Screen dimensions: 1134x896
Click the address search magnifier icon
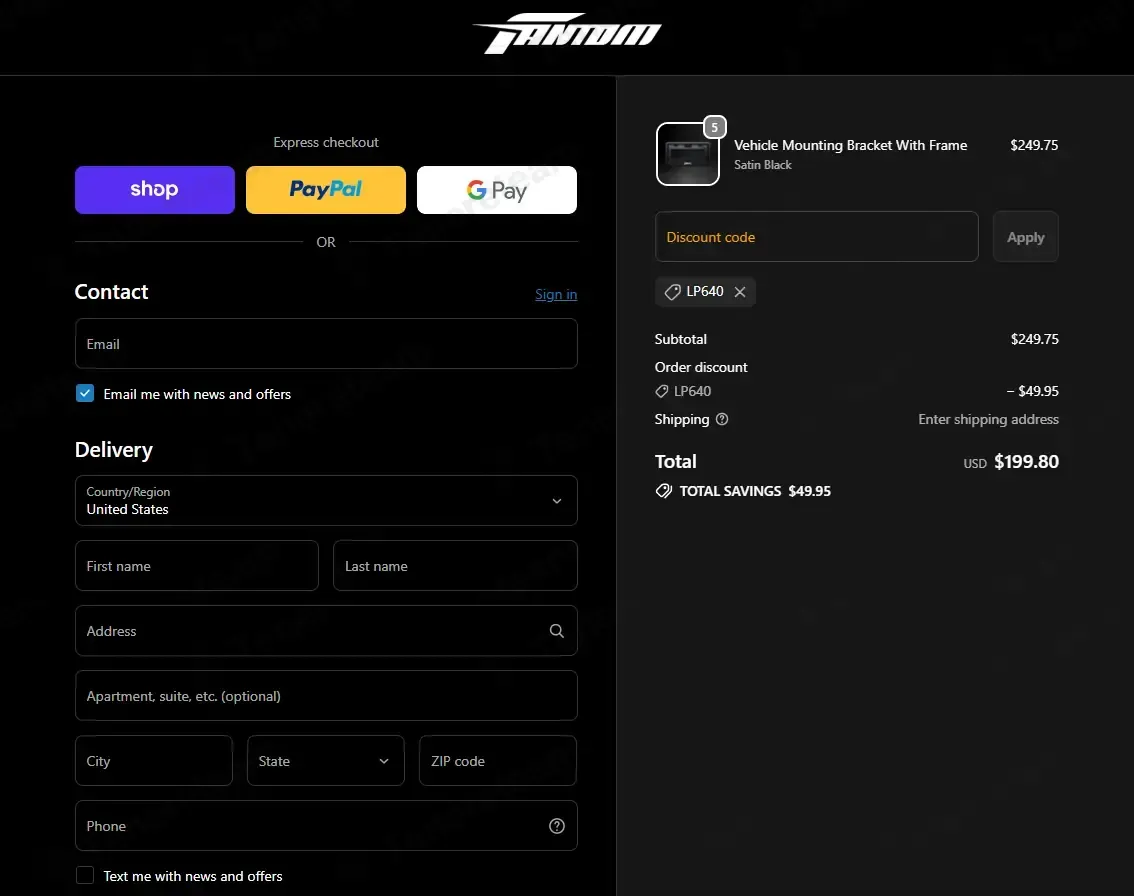[x=556, y=631]
